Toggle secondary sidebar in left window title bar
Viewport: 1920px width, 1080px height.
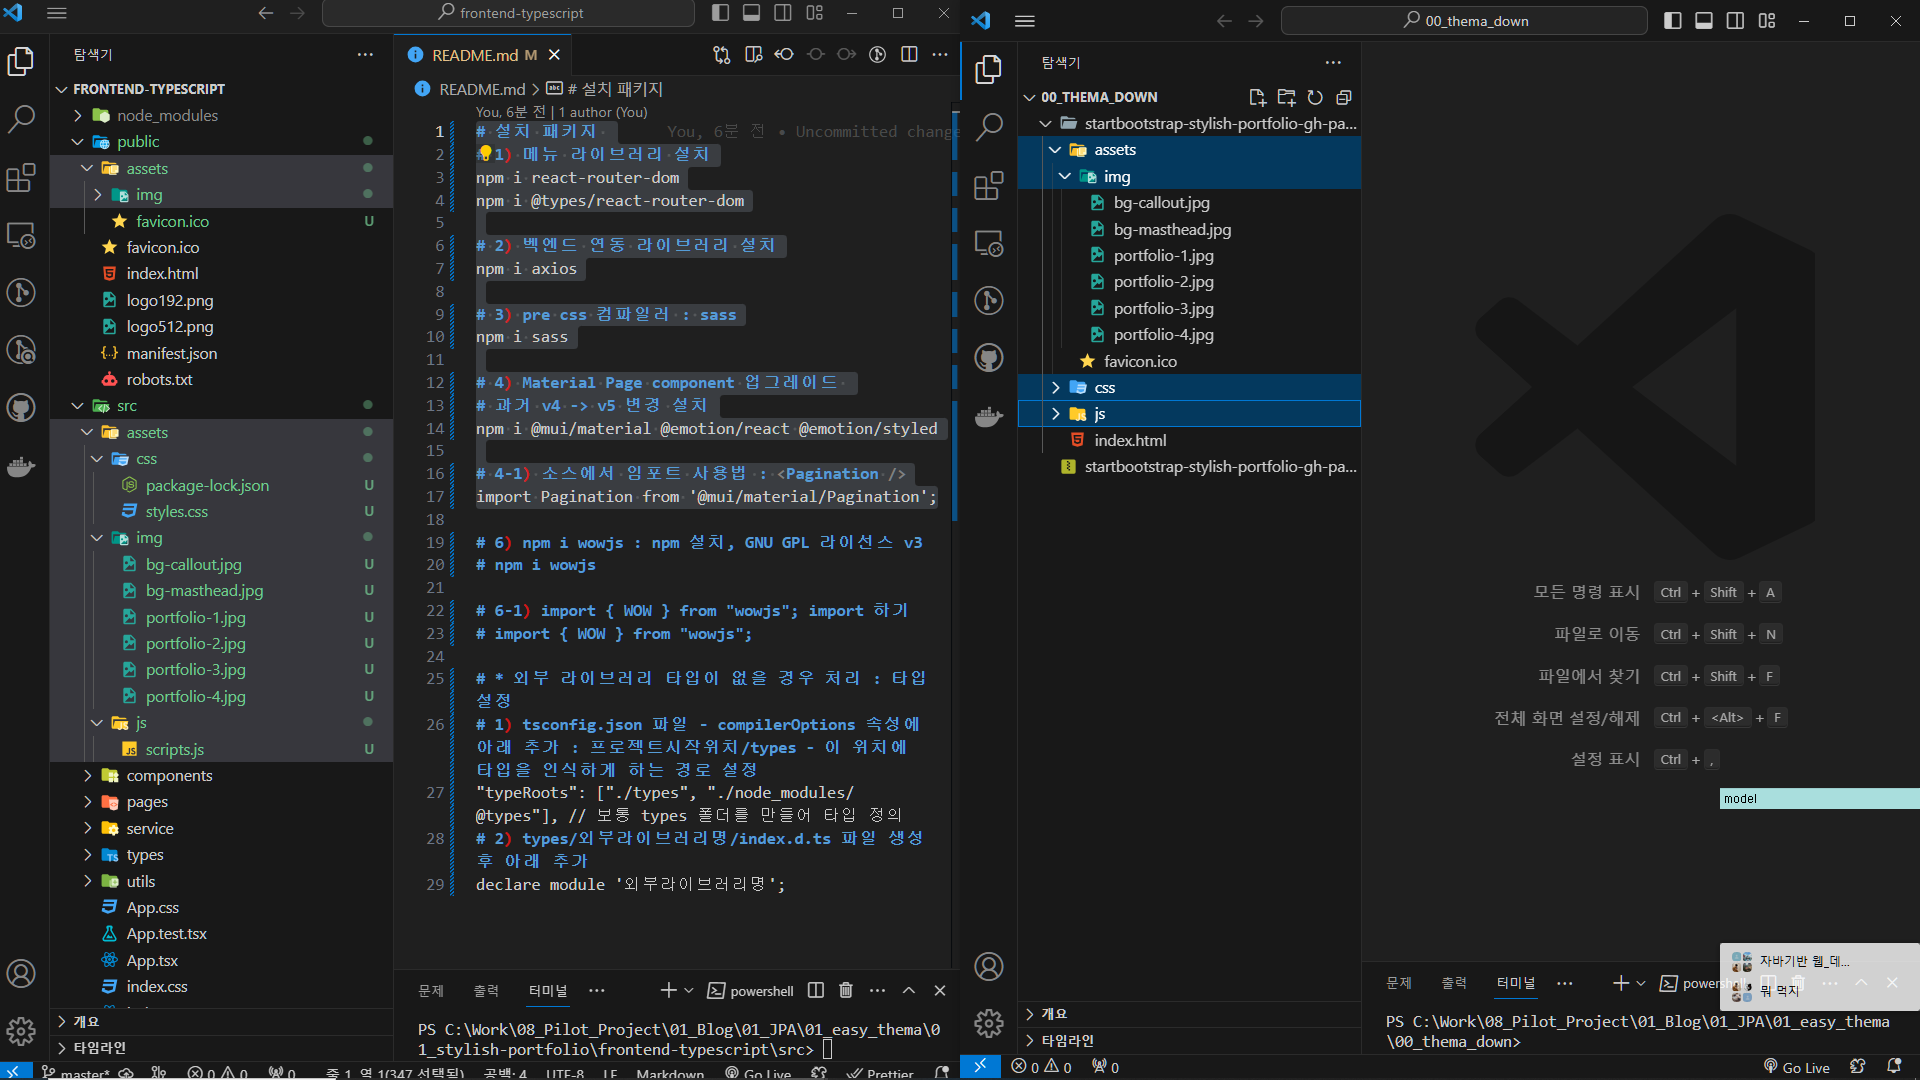(783, 13)
